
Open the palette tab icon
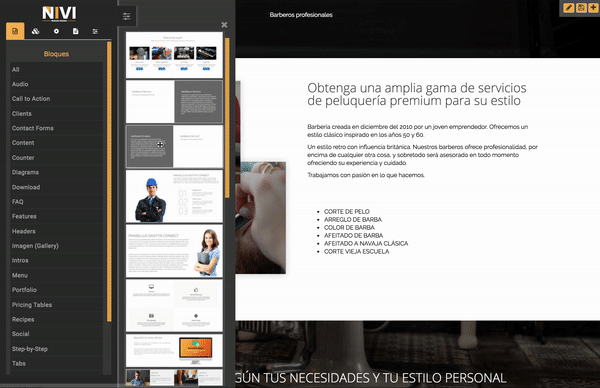(36, 31)
